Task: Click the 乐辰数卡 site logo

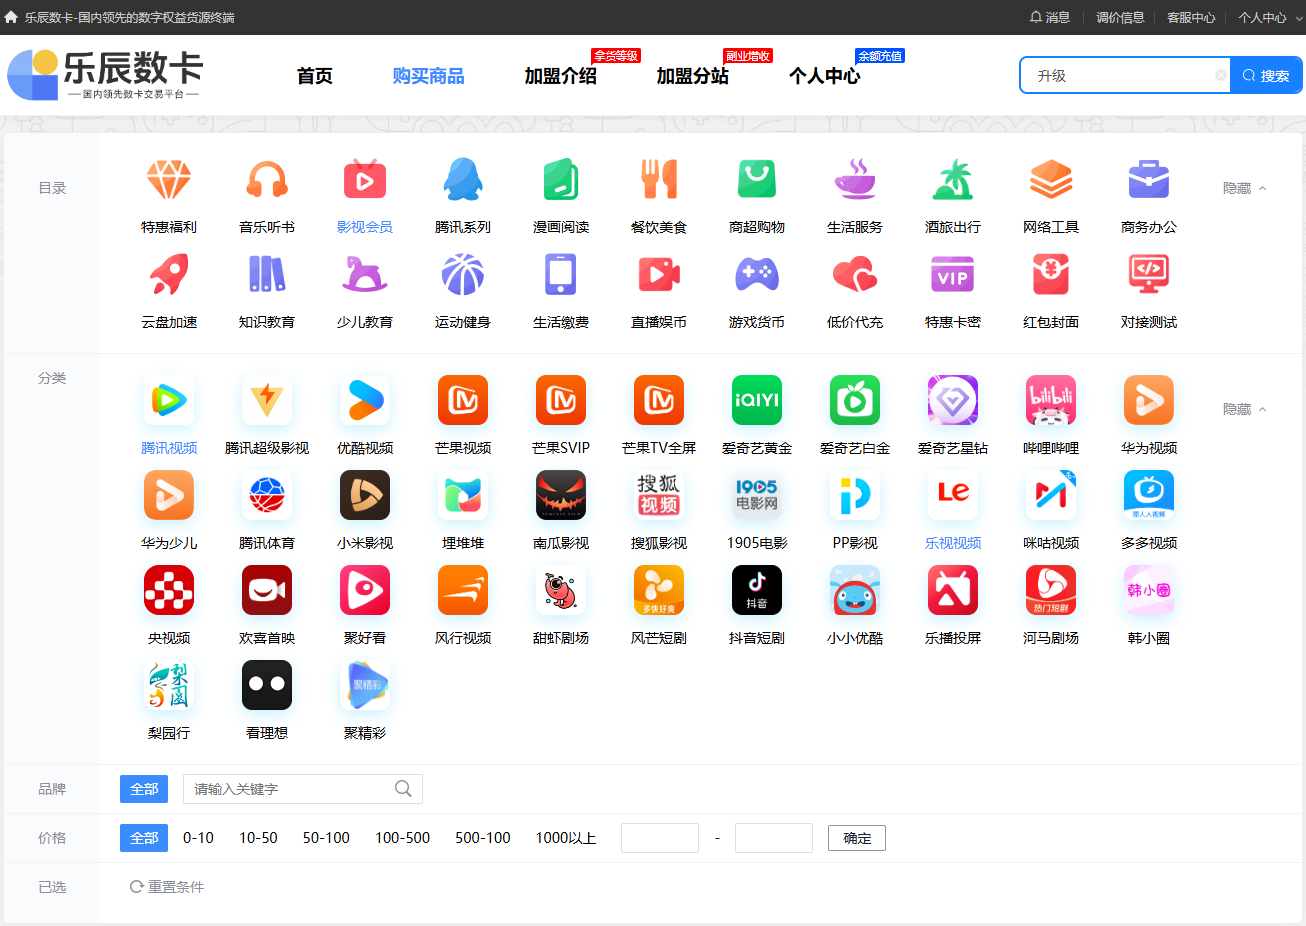Action: pyautogui.click(x=105, y=75)
